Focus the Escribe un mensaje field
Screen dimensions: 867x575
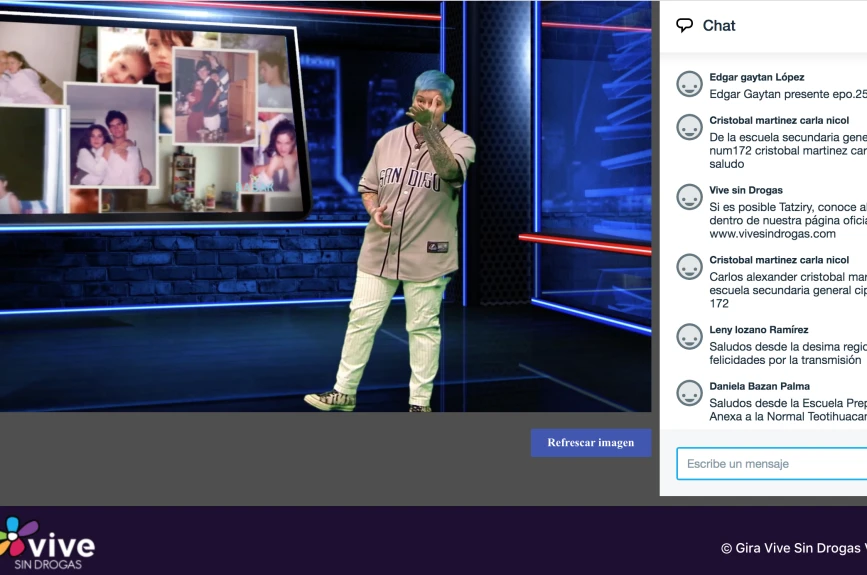pyautogui.click(x=771, y=464)
